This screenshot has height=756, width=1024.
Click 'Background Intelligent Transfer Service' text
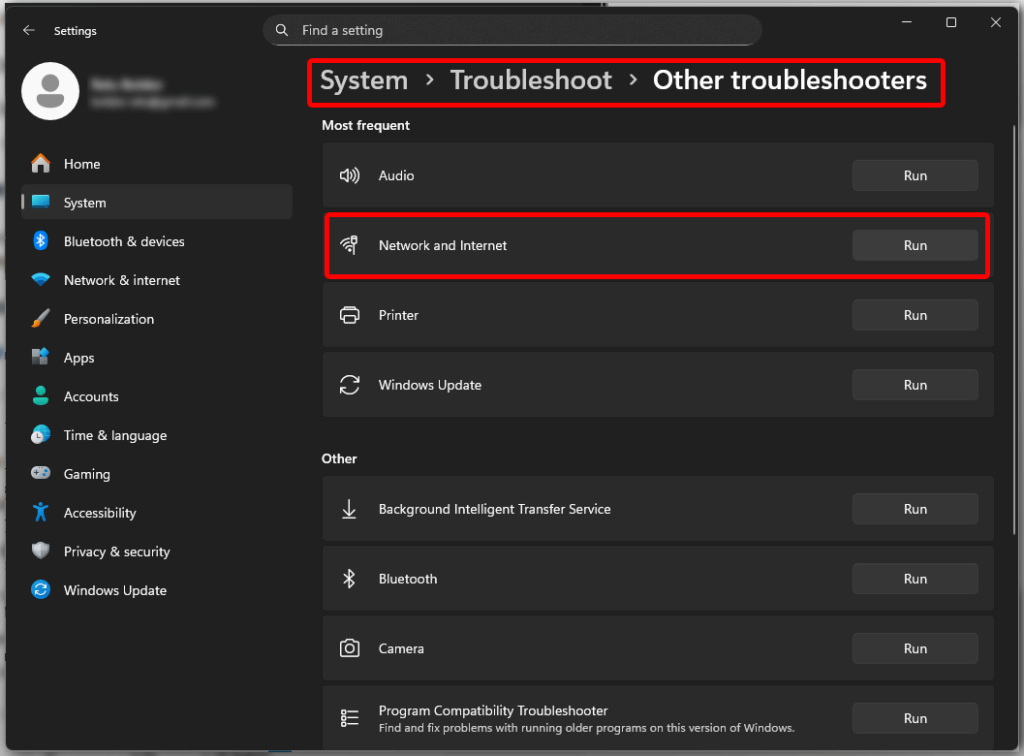[494, 509]
